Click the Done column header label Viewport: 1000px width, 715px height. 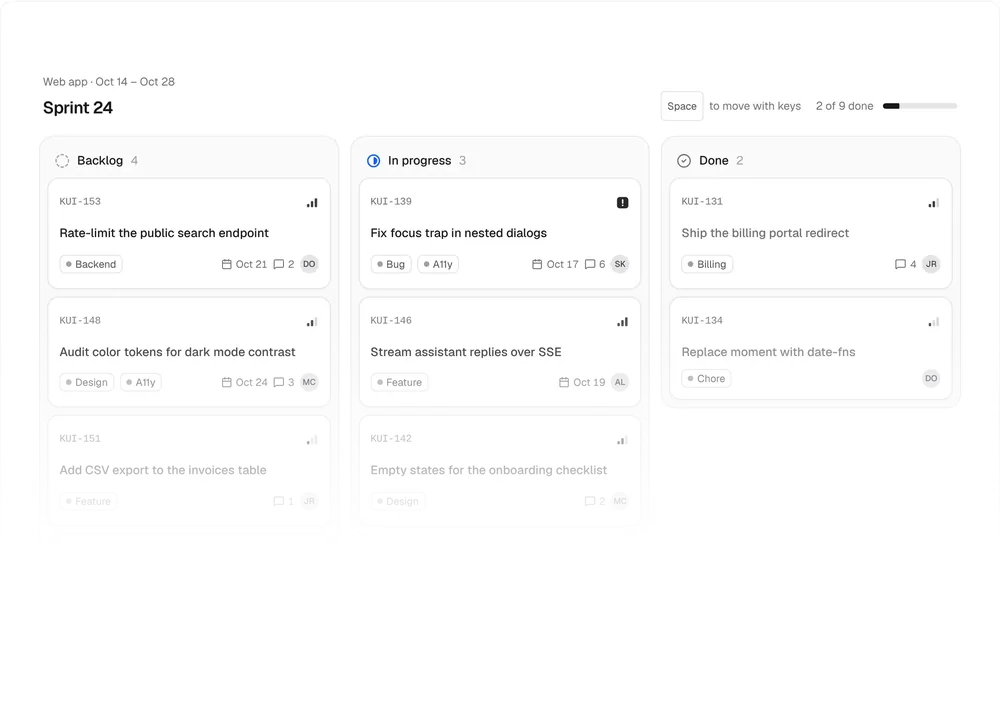click(x=714, y=161)
